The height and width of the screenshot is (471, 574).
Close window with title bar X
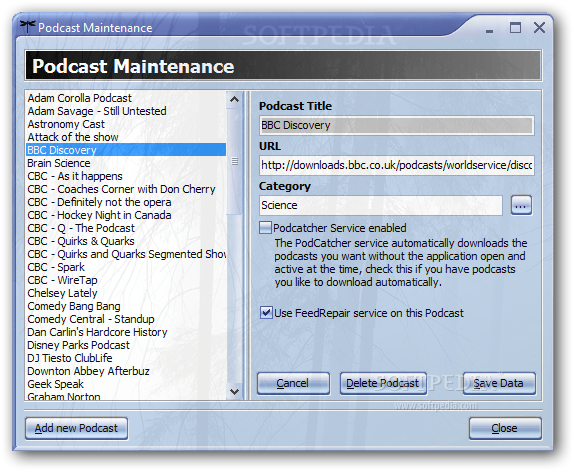click(x=539, y=27)
